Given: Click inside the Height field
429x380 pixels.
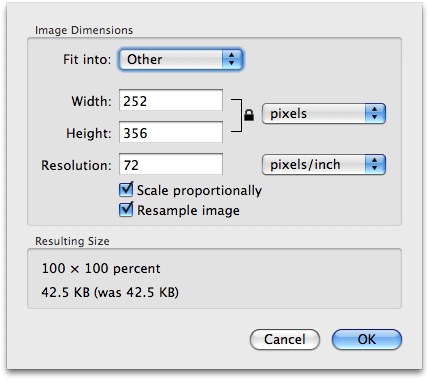Looking at the screenshot, I should click(x=171, y=132).
